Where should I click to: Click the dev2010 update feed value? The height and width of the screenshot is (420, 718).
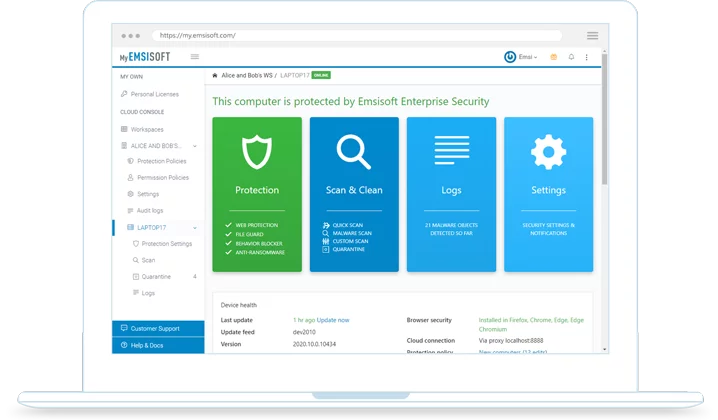click(304, 332)
